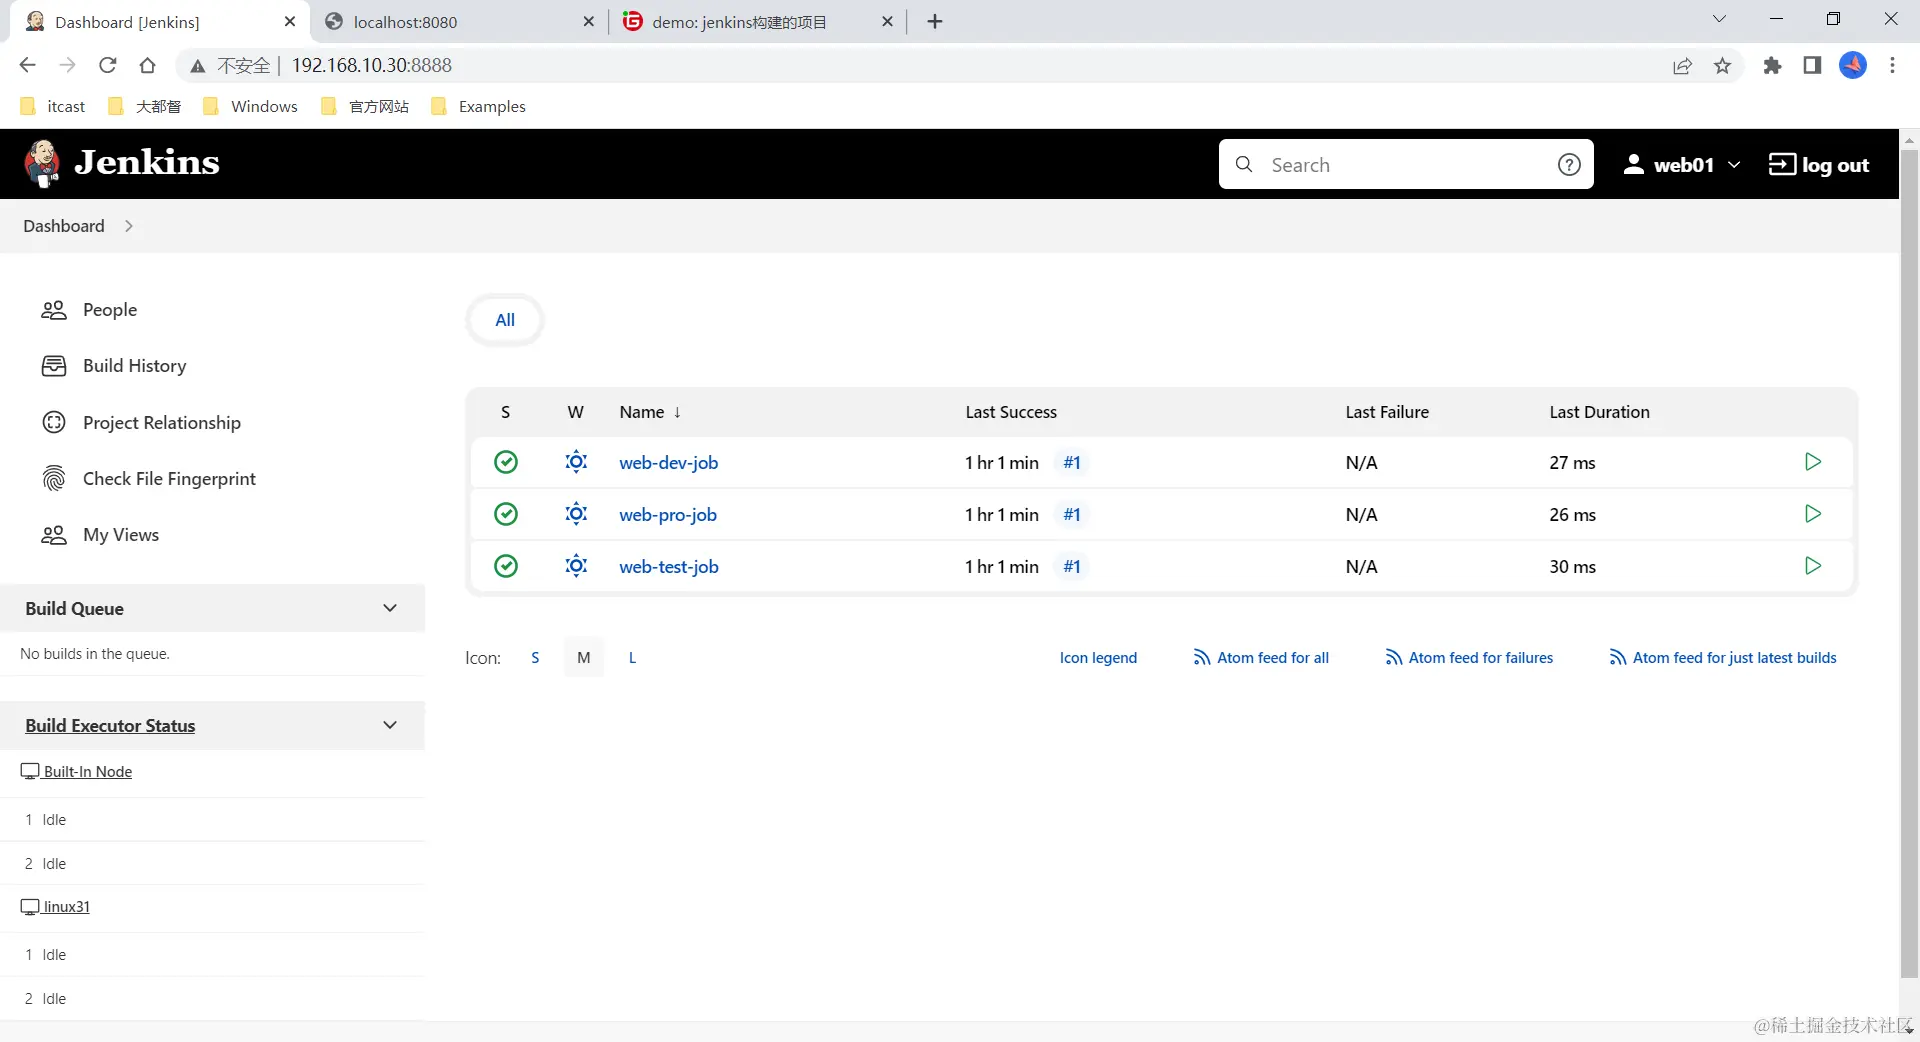1920x1042 pixels.
Task: Click the success status icon for web-dev-job
Action: [x=506, y=462]
